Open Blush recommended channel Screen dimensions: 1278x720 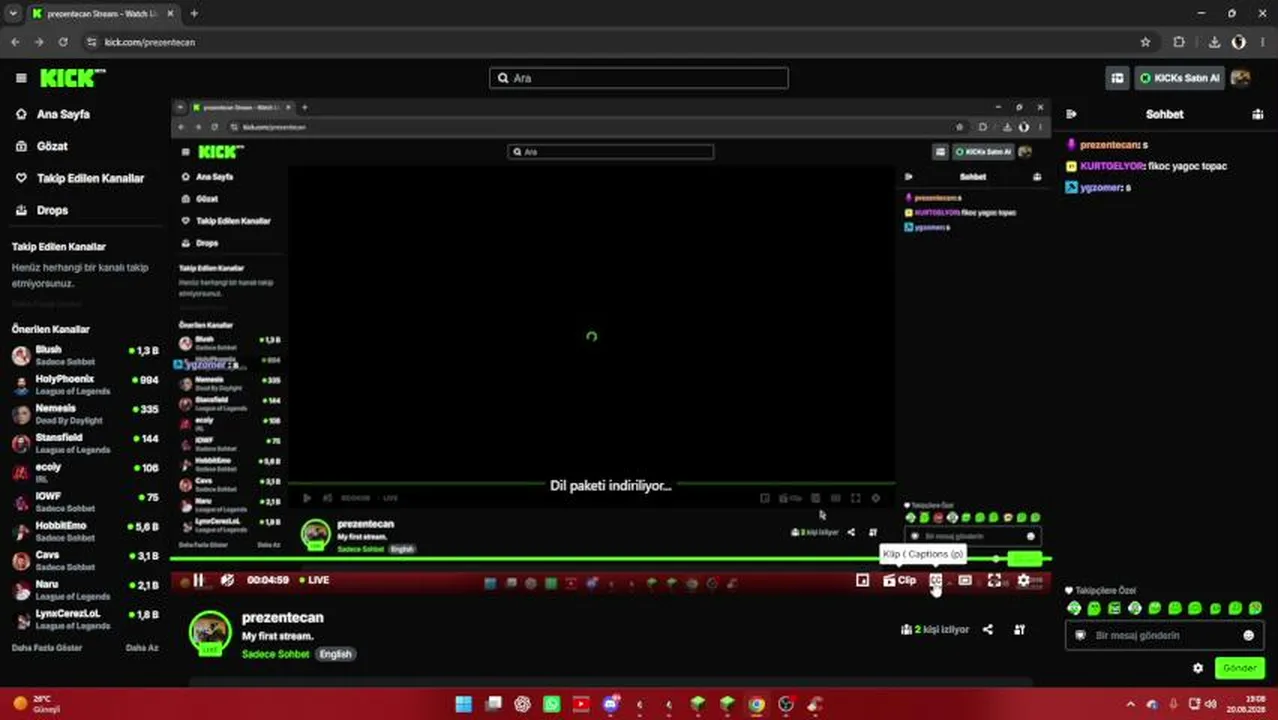point(84,355)
